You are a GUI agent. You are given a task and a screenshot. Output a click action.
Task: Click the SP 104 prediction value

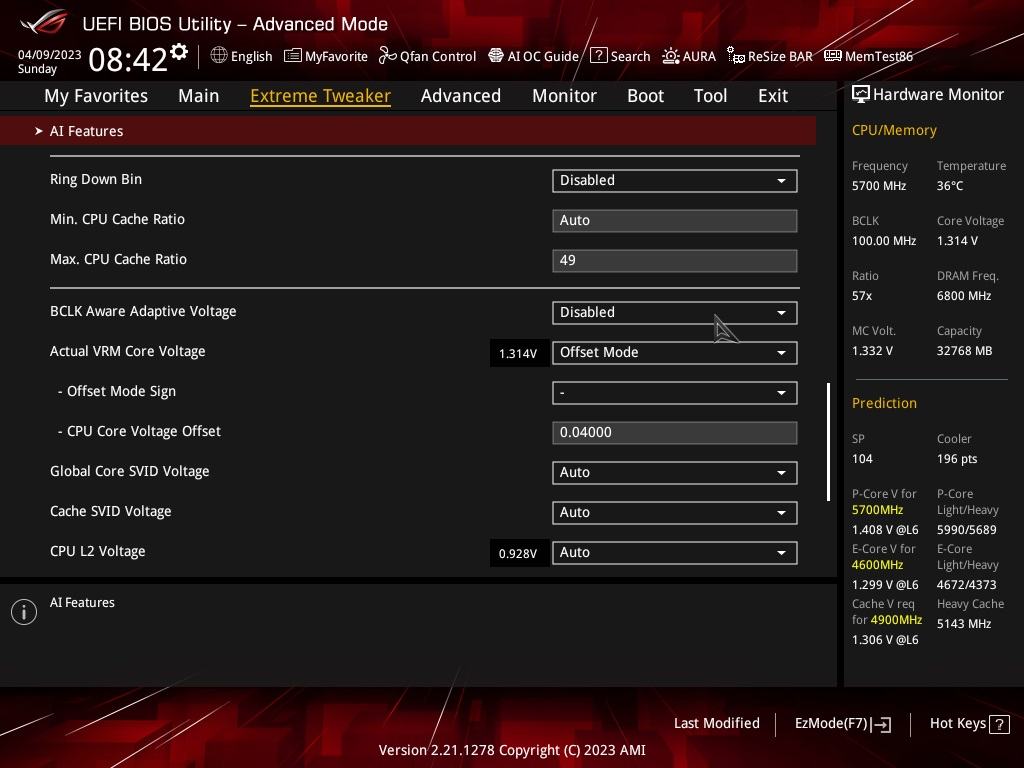click(x=862, y=459)
